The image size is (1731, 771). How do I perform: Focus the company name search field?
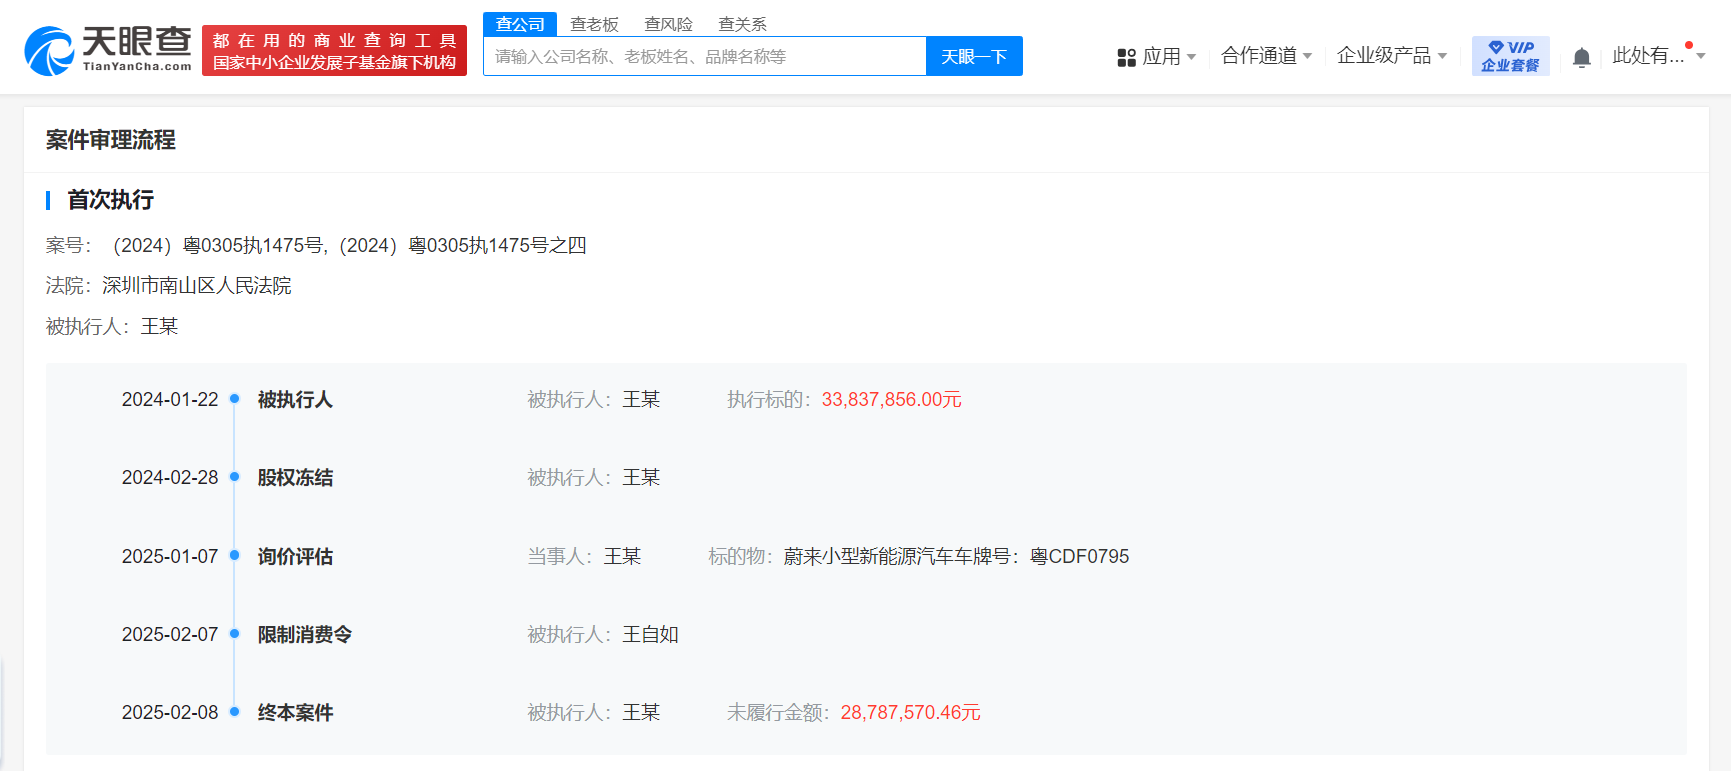[704, 57]
